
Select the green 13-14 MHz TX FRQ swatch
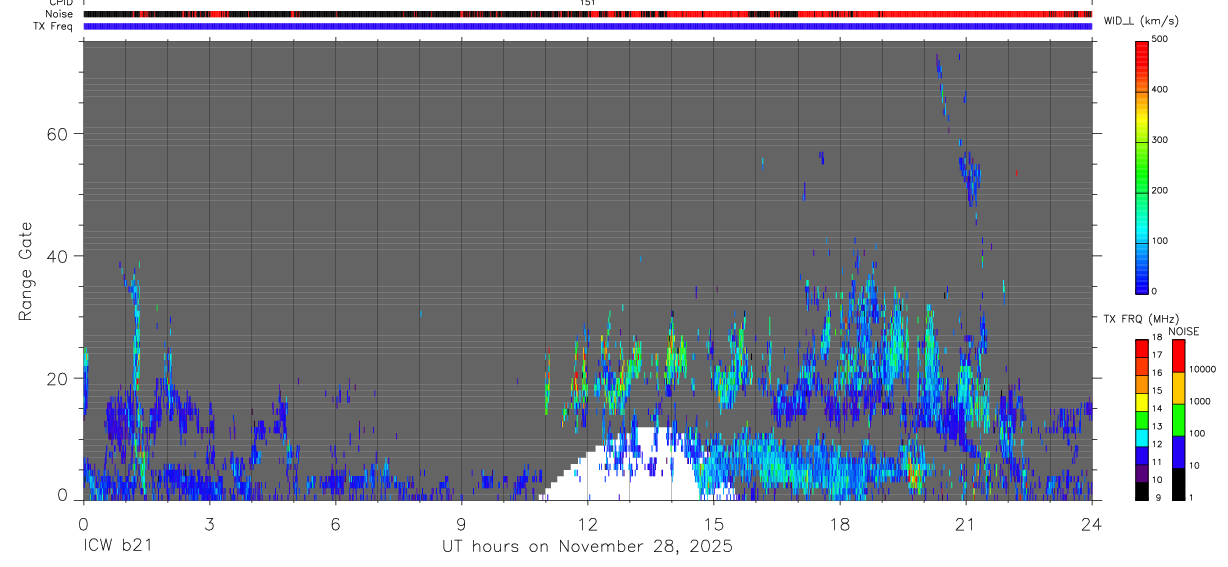pyautogui.click(x=1142, y=419)
